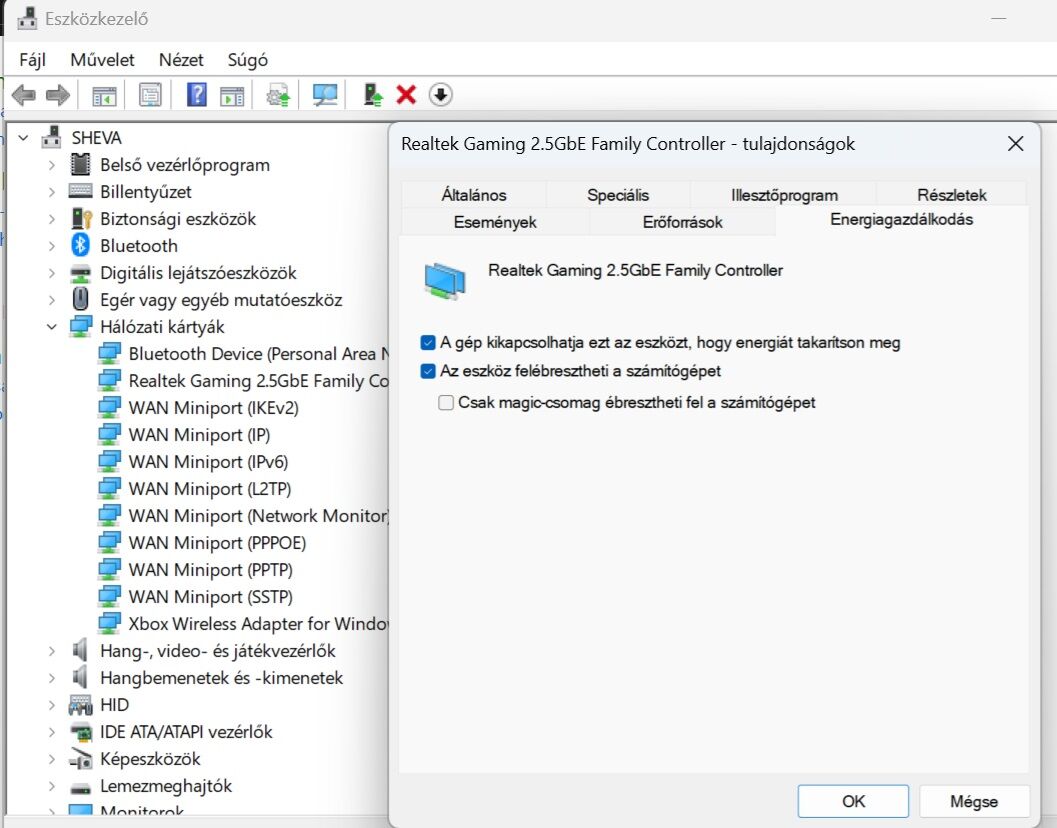Image resolution: width=1057 pixels, height=828 pixels.
Task: Open the Fájl menu
Action: point(32,60)
